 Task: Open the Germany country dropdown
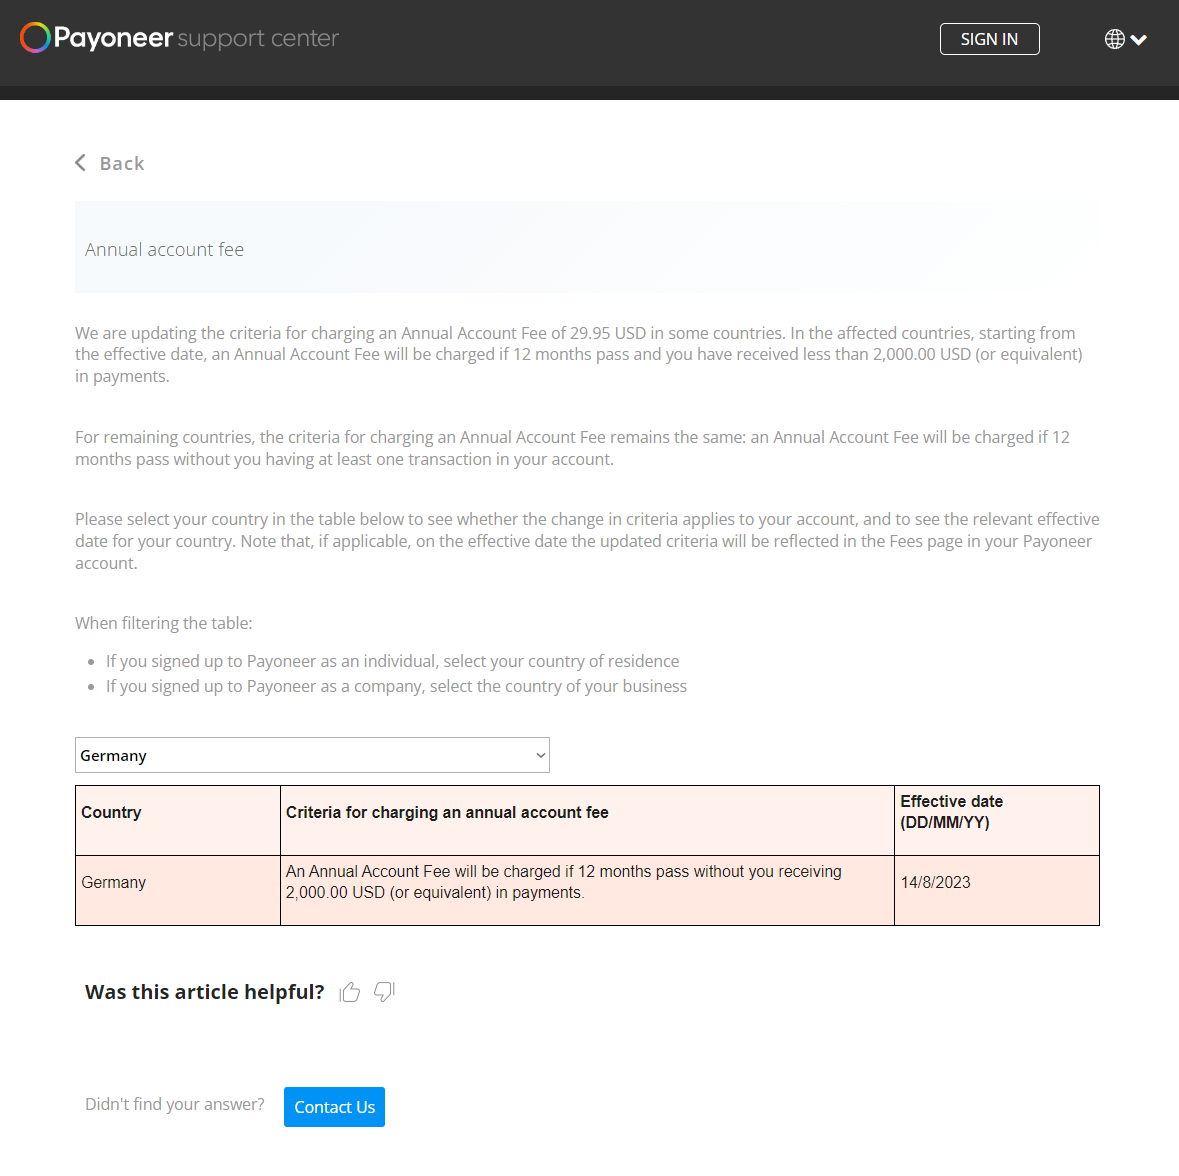[312, 755]
